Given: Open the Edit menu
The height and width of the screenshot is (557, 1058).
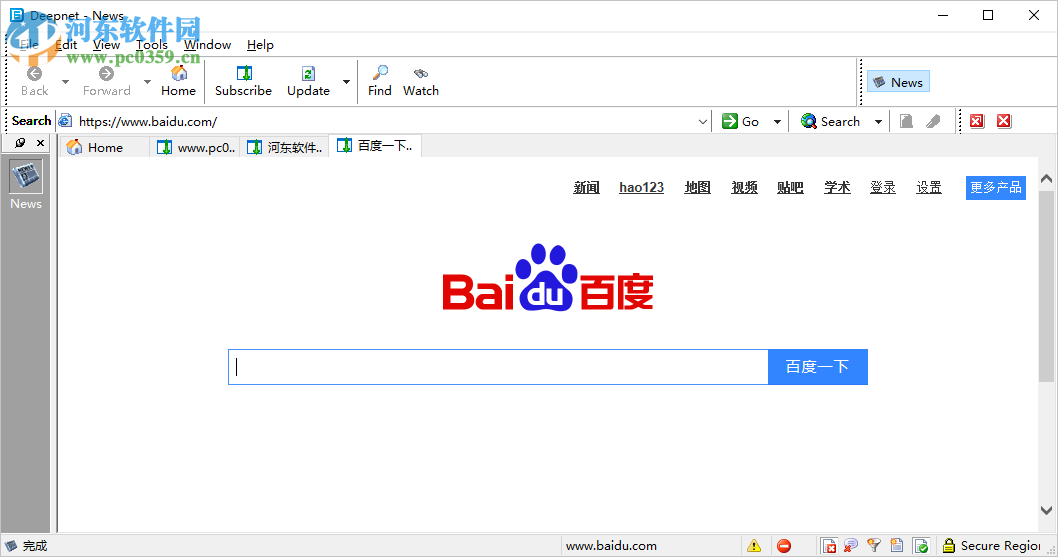Looking at the screenshot, I should pyautogui.click(x=66, y=45).
